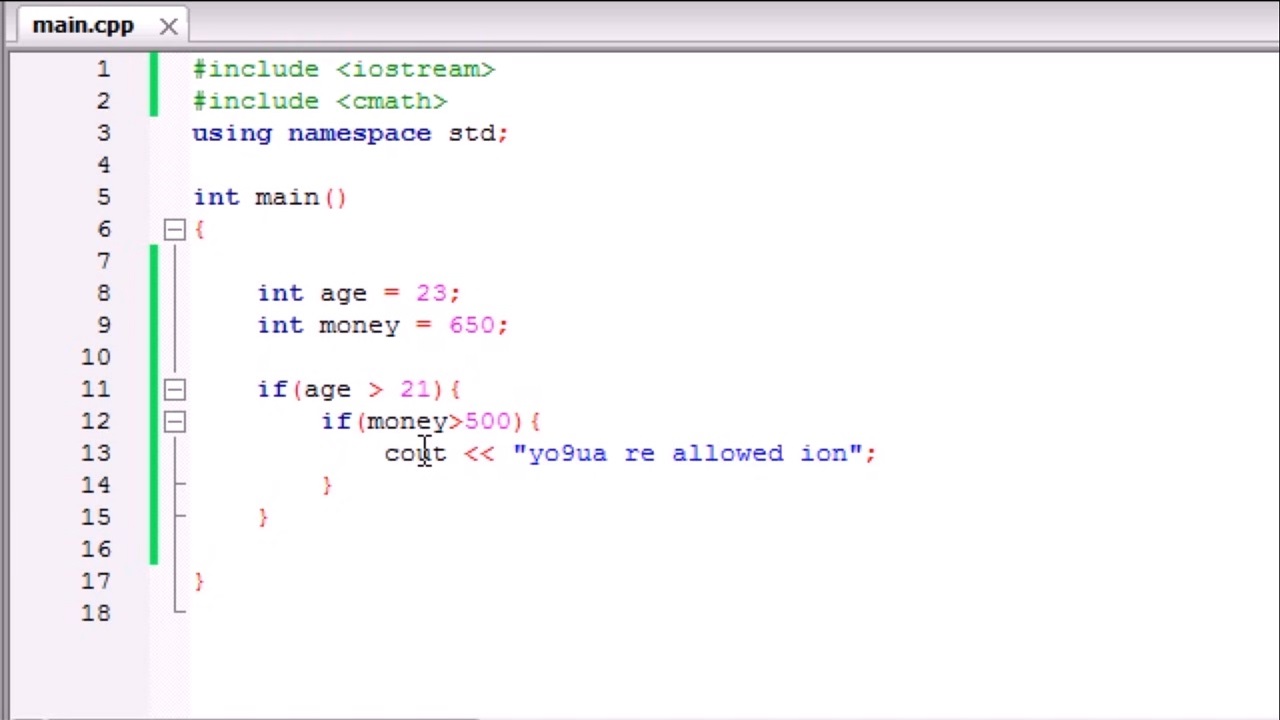Click the namespace keyword on line 3

pos(359,133)
